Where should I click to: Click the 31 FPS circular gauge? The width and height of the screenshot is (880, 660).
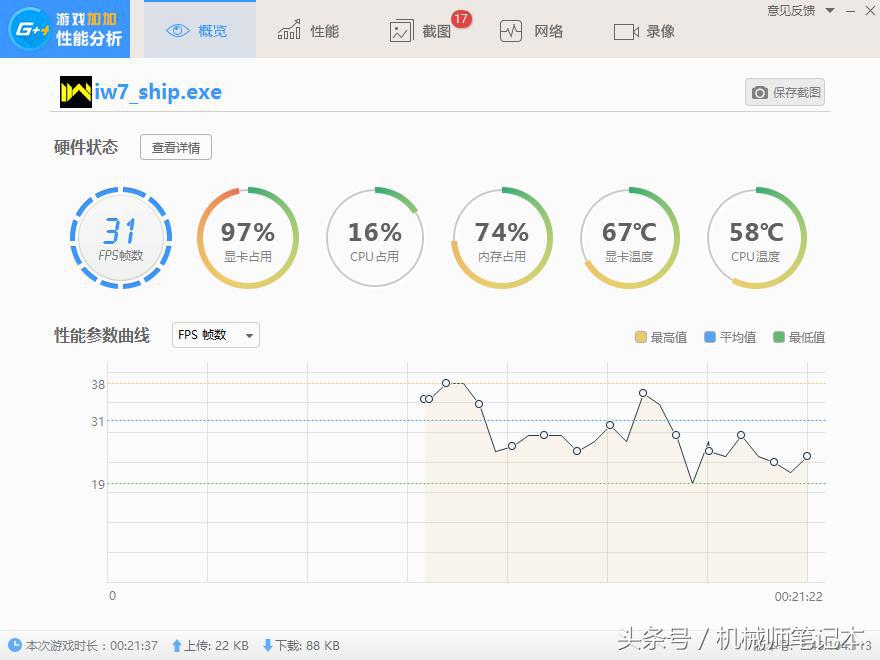click(120, 237)
